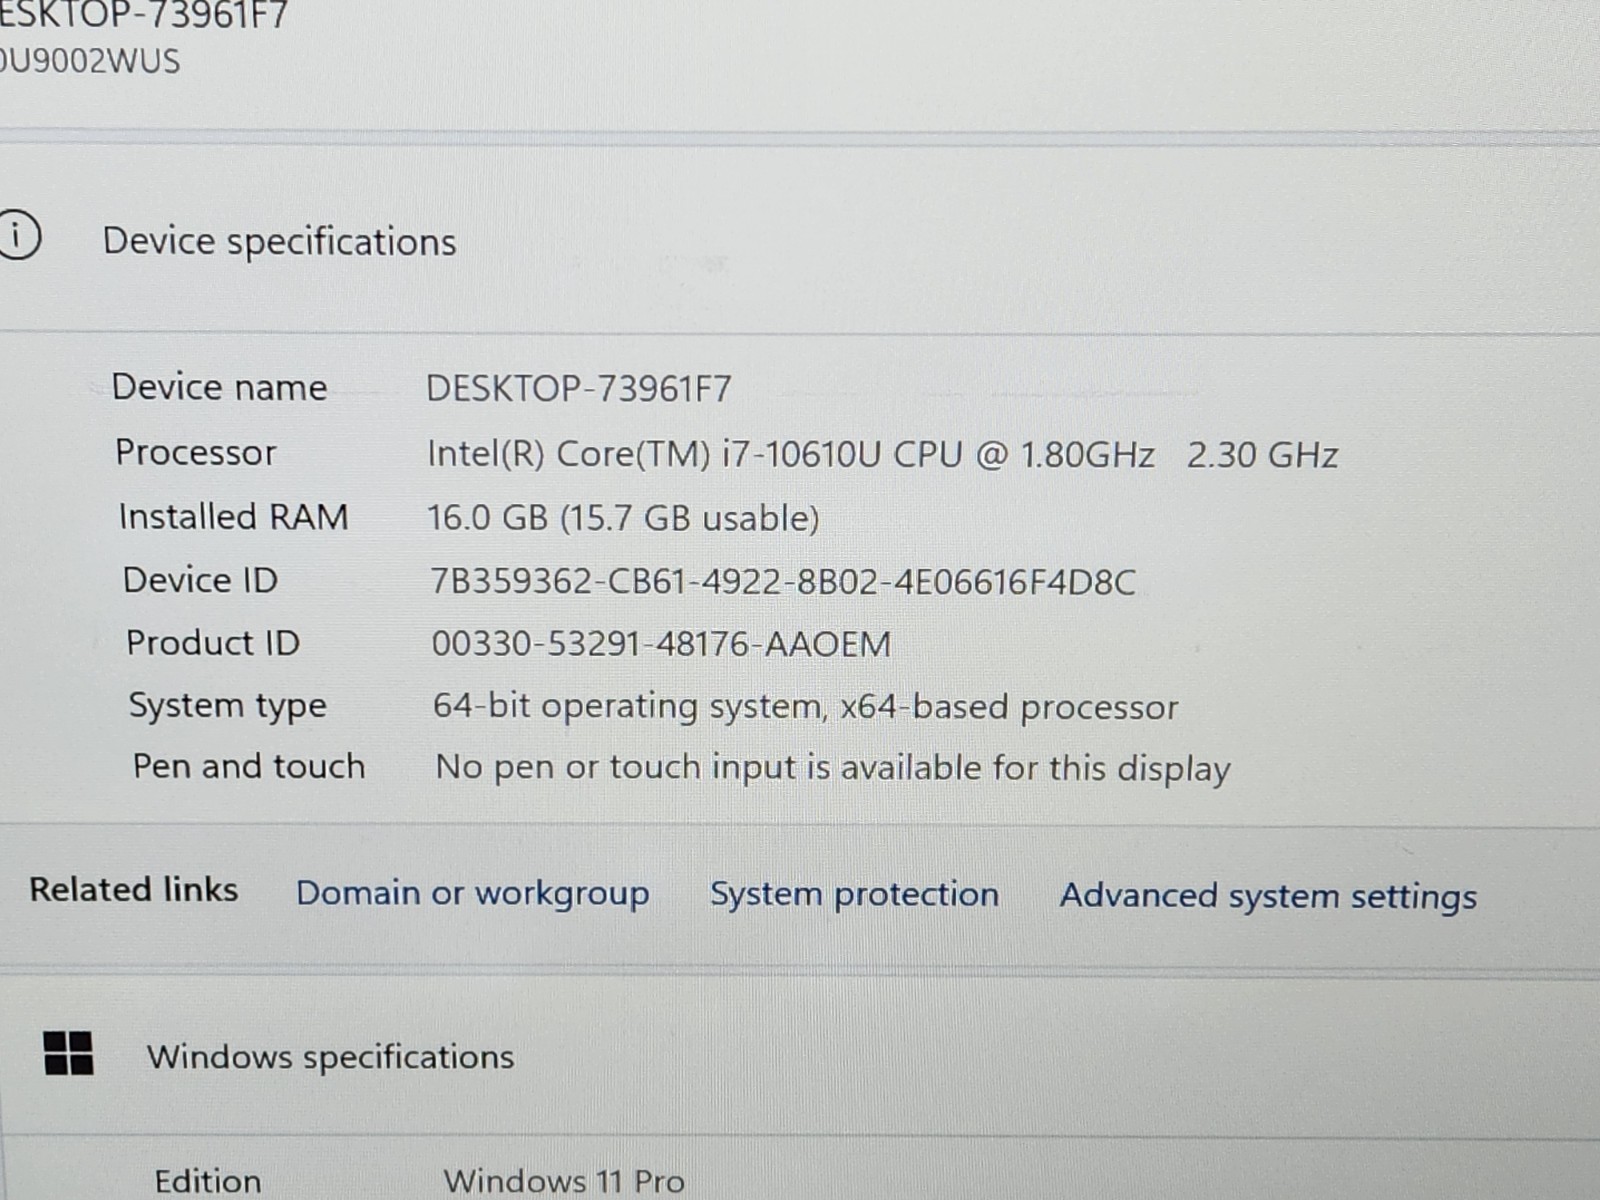Image resolution: width=1600 pixels, height=1200 pixels.
Task: Select the Windows 11 Pro edition value
Action: (565, 1182)
